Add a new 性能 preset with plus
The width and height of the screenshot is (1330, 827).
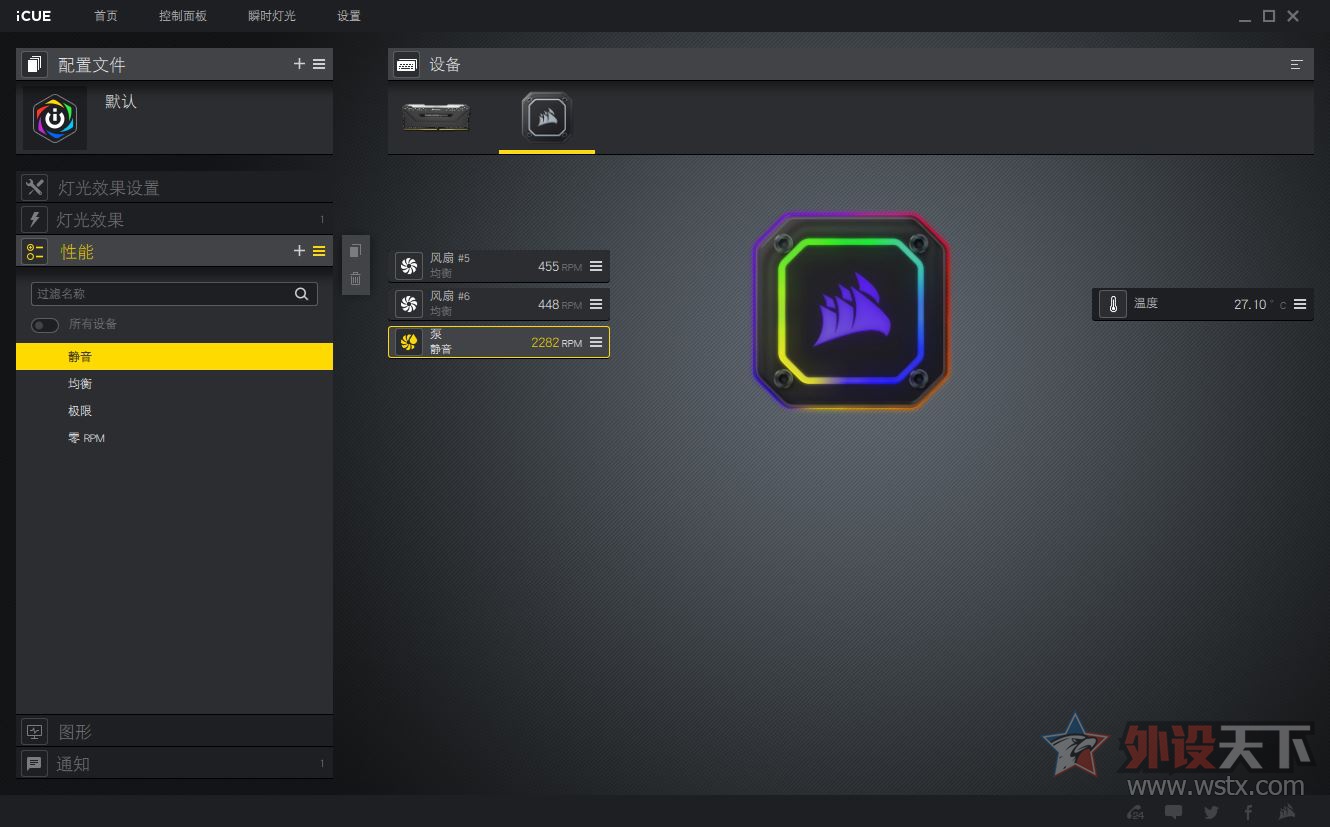299,251
